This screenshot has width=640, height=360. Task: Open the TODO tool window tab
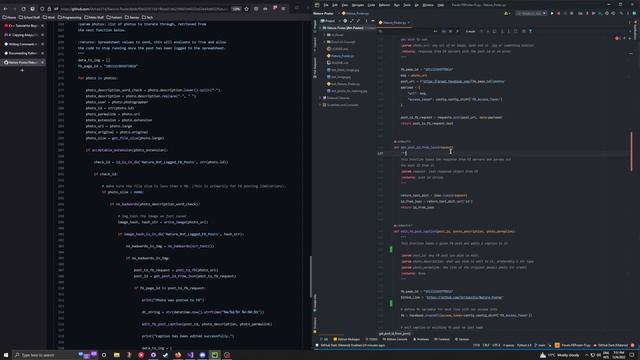[x=371, y=340]
